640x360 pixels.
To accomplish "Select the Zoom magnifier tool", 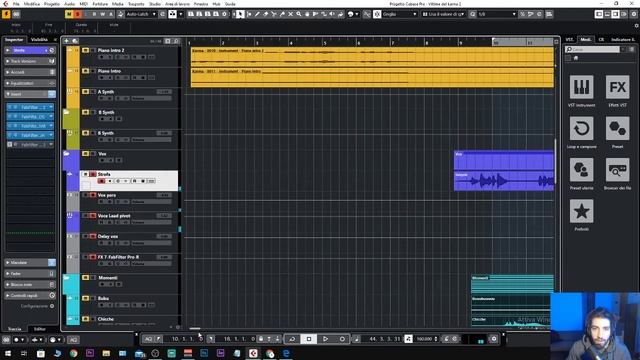I will click(x=299, y=14).
